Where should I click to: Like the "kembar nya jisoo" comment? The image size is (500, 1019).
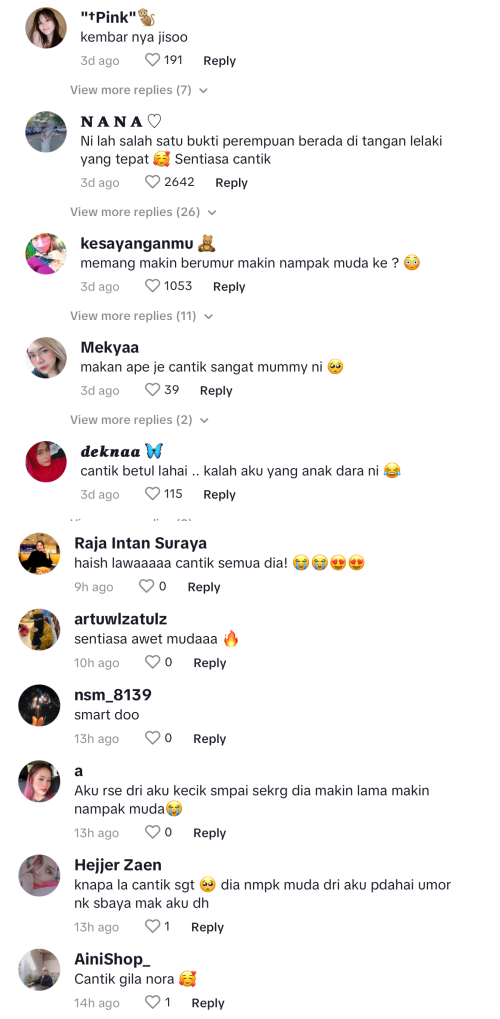pos(152,60)
